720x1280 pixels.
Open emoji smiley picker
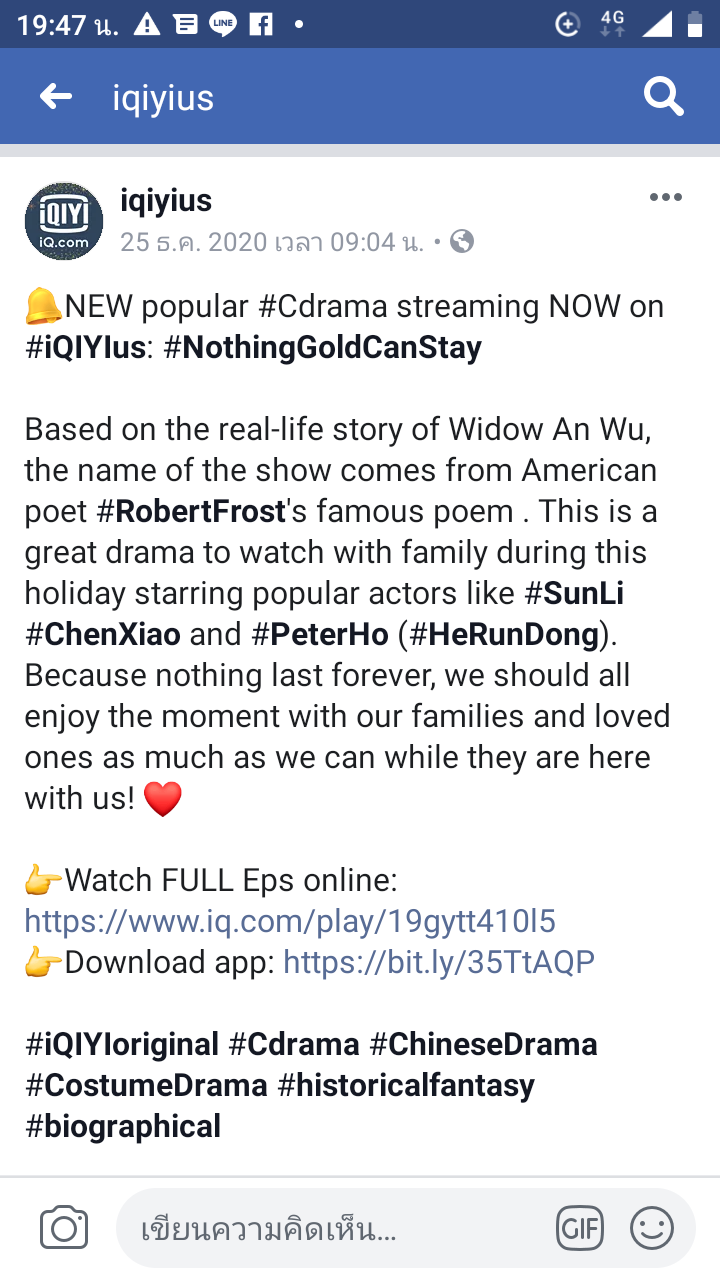652,1228
